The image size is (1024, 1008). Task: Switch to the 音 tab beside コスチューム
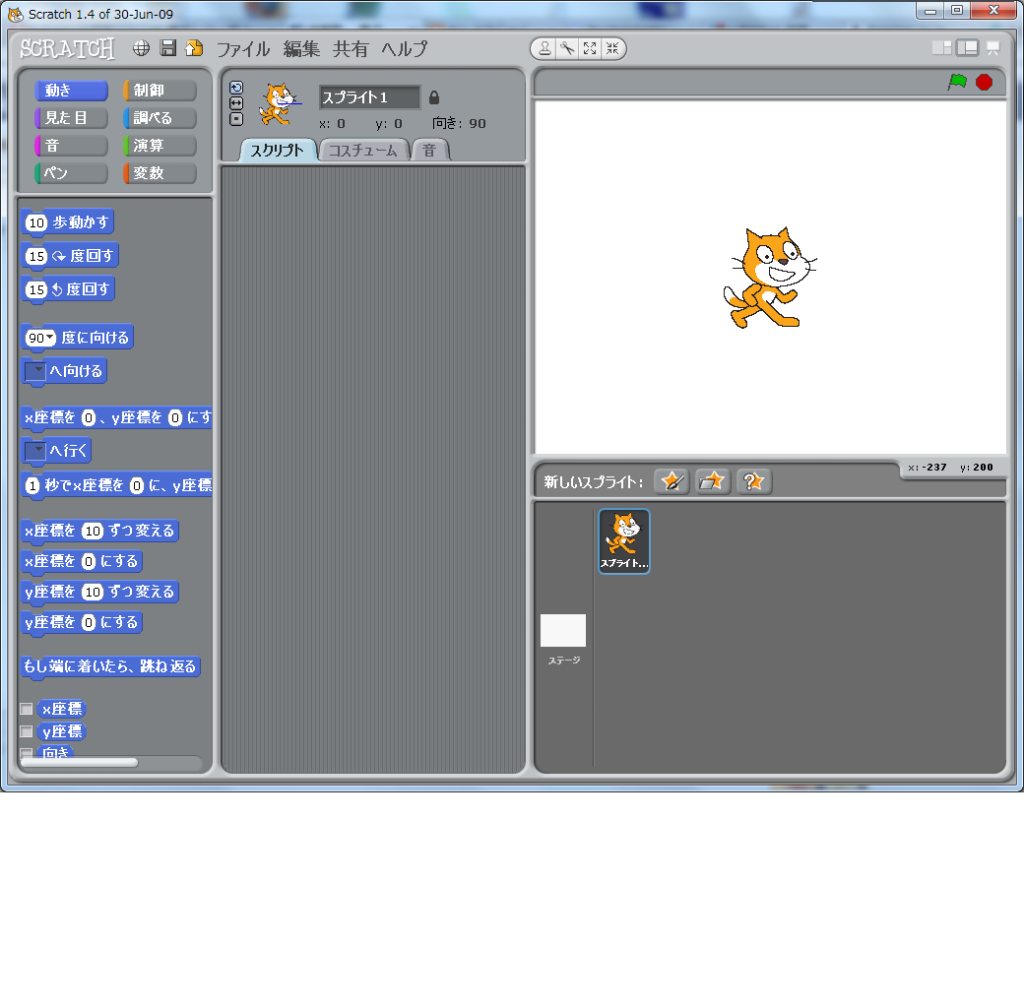pyautogui.click(x=429, y=150)
